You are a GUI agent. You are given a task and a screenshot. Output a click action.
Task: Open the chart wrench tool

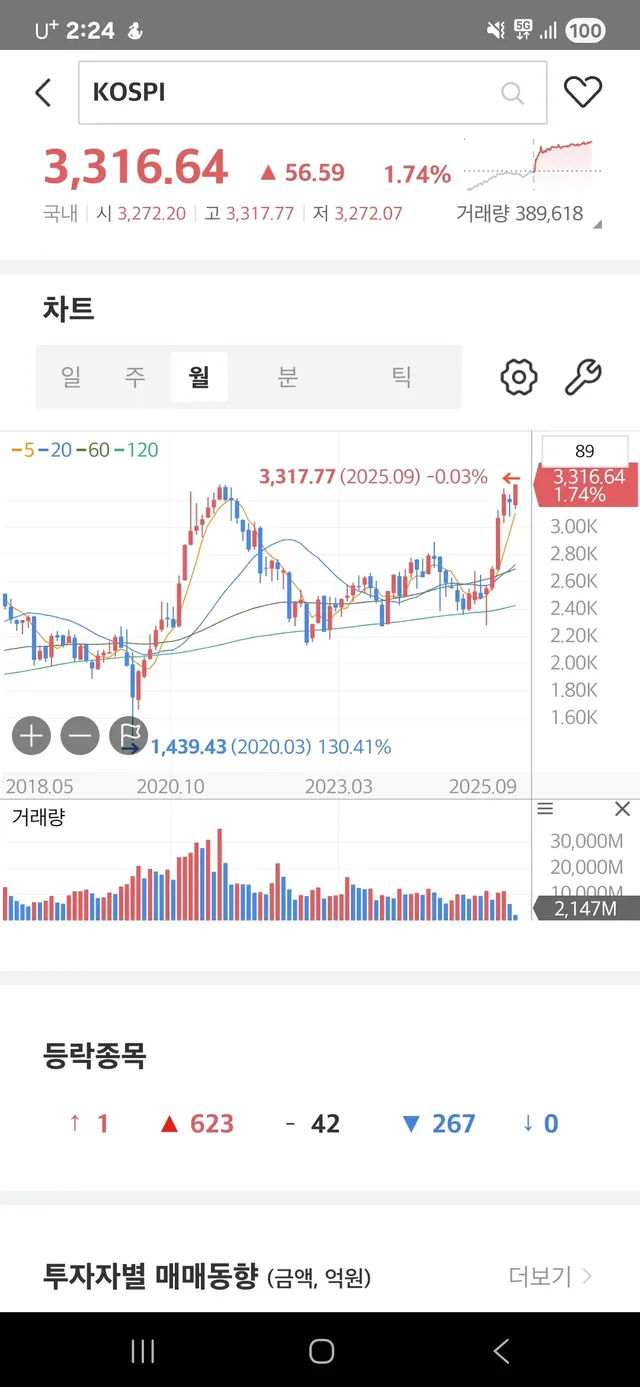click(x=583, y=377)
